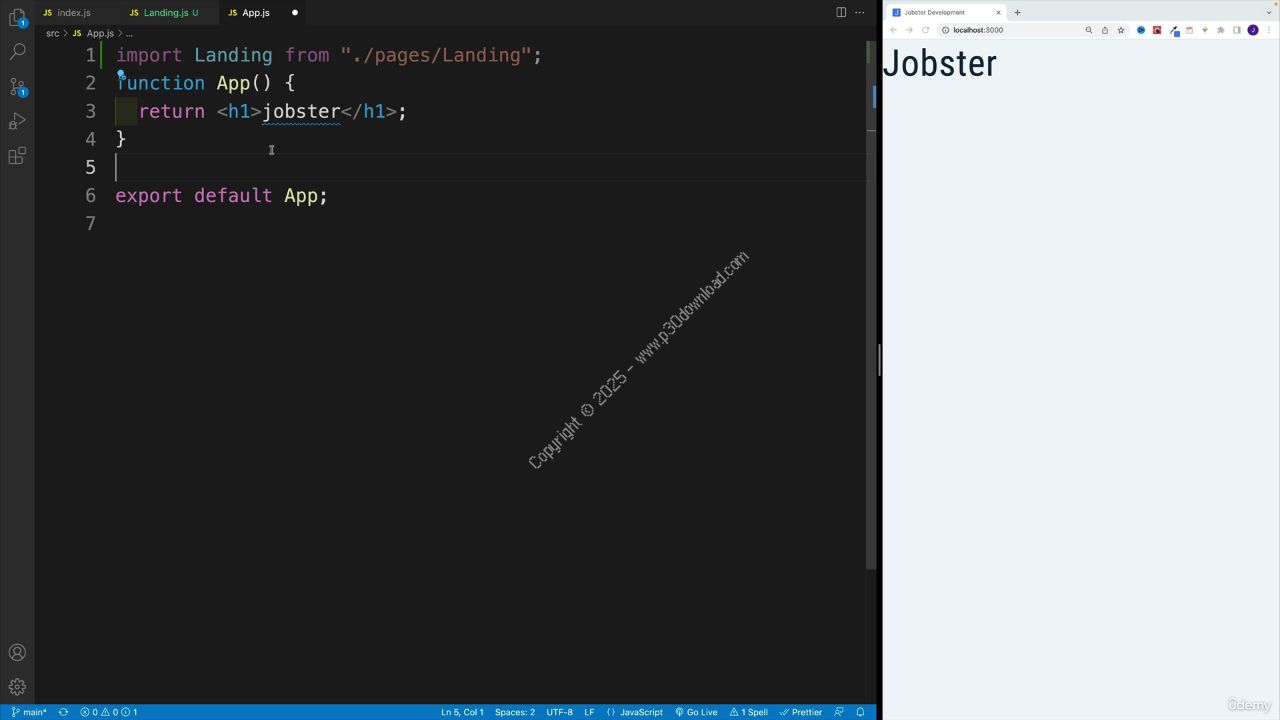Screen dimensions: 1280x720
Task: Open the Search view in activity bar
Action: tap(17, 51)
